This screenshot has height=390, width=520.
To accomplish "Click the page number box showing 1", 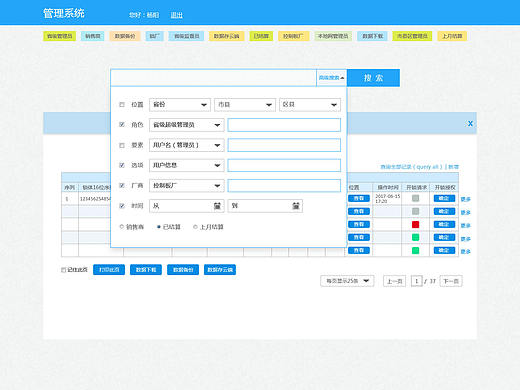I will (x=416, y=281).
